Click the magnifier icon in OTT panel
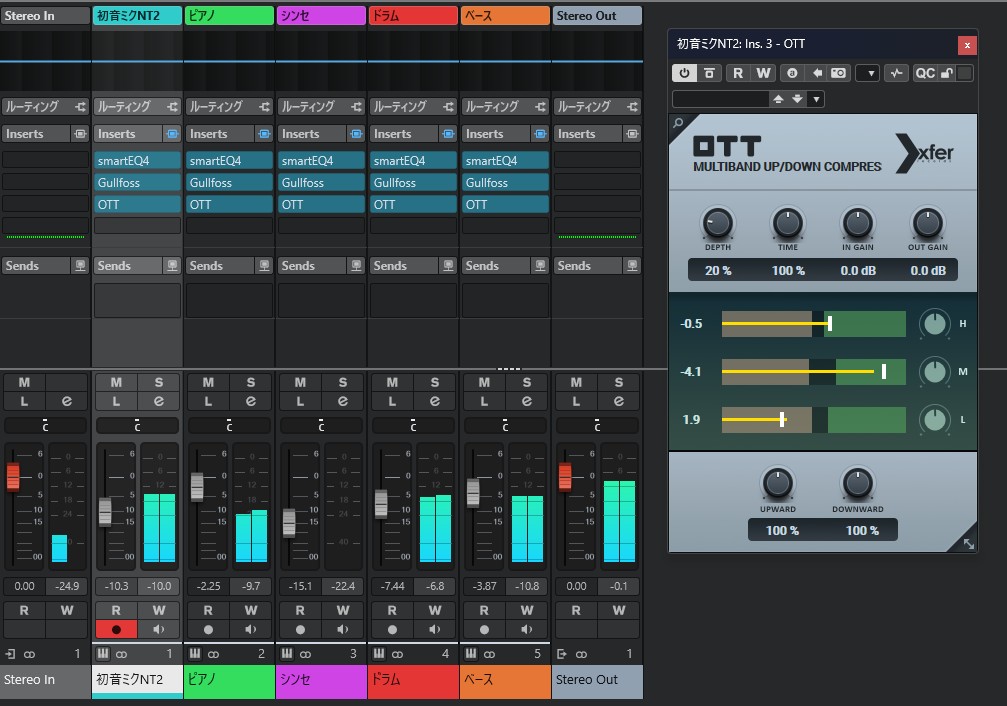Viewport: 1007px width, 706px height. tap(679, 124)
